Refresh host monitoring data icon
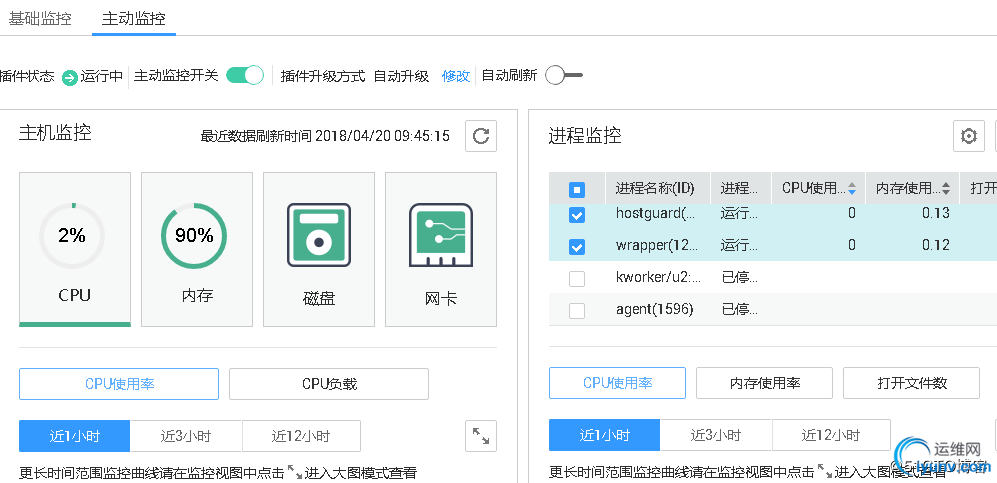 [x=481, y=136]
